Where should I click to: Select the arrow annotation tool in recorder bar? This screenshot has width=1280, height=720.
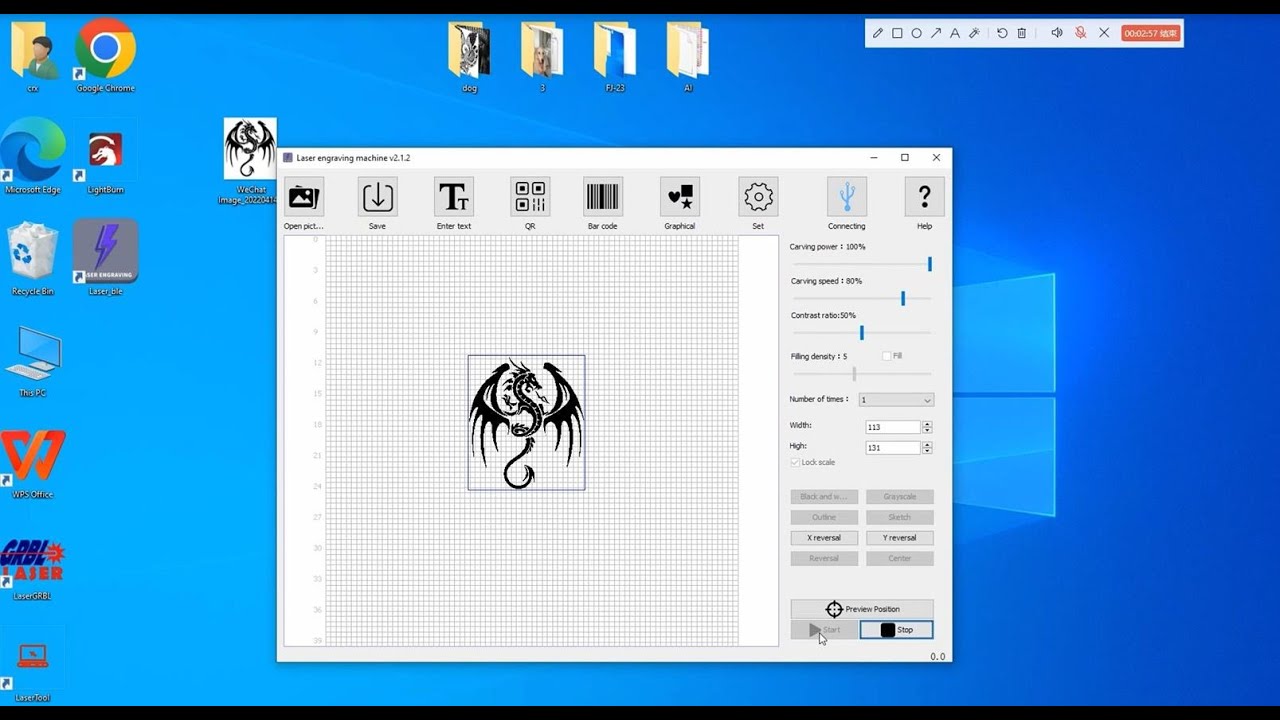936,33
